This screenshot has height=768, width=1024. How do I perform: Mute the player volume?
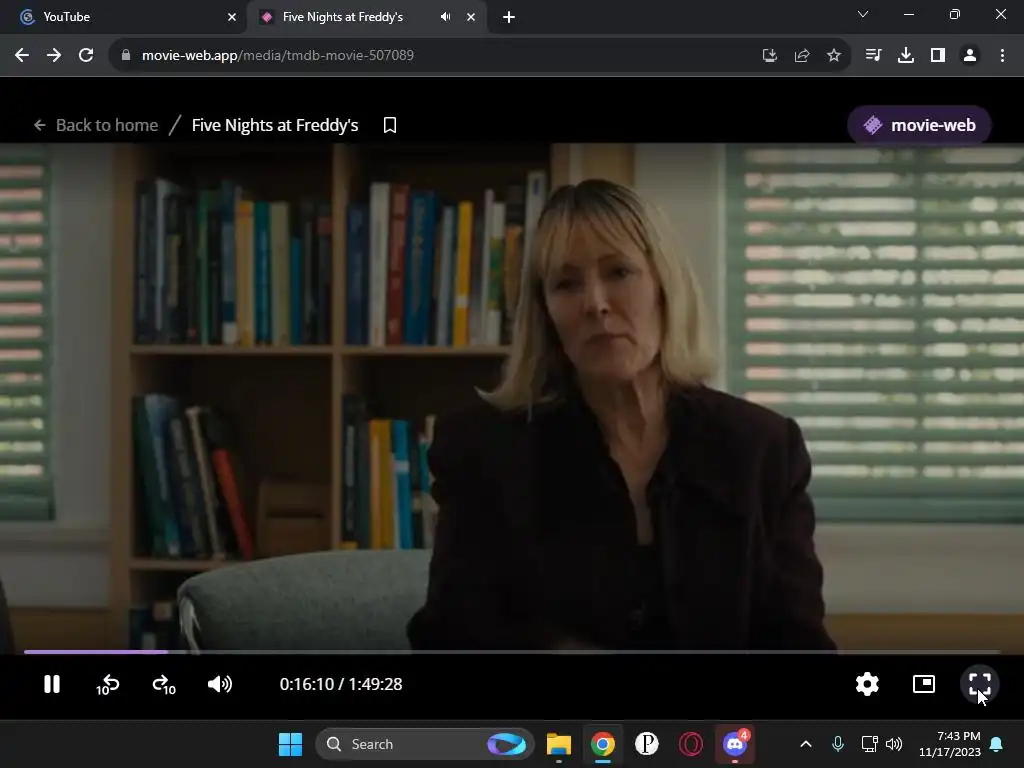point(220,684)
